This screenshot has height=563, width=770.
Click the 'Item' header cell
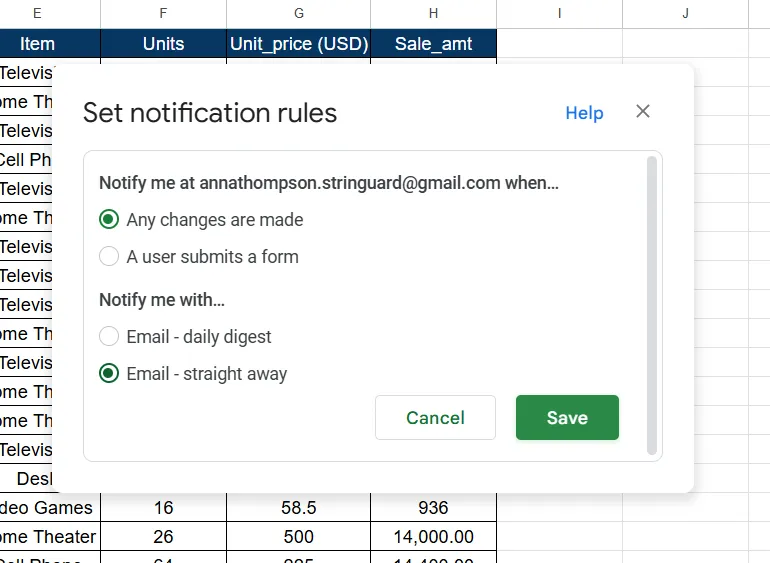[x=50, y=44]
